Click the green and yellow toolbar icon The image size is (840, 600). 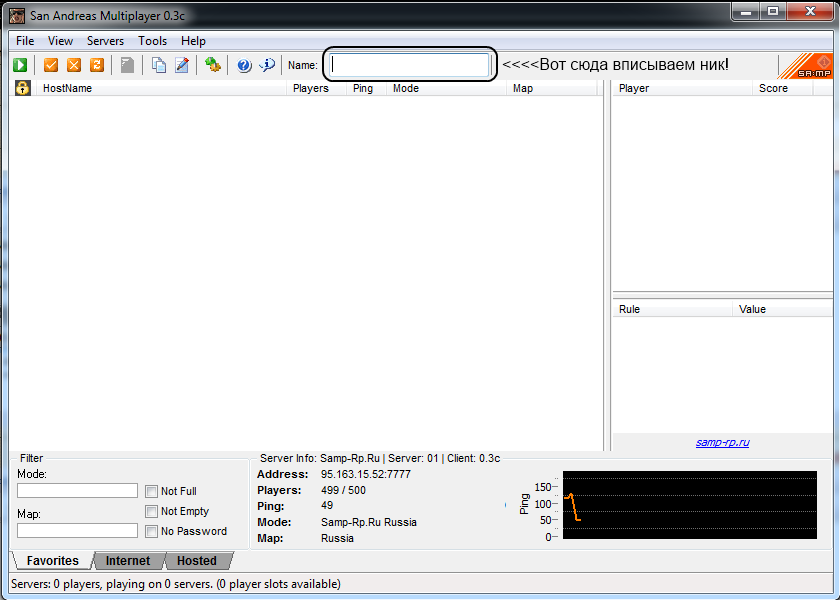point(213,65)
